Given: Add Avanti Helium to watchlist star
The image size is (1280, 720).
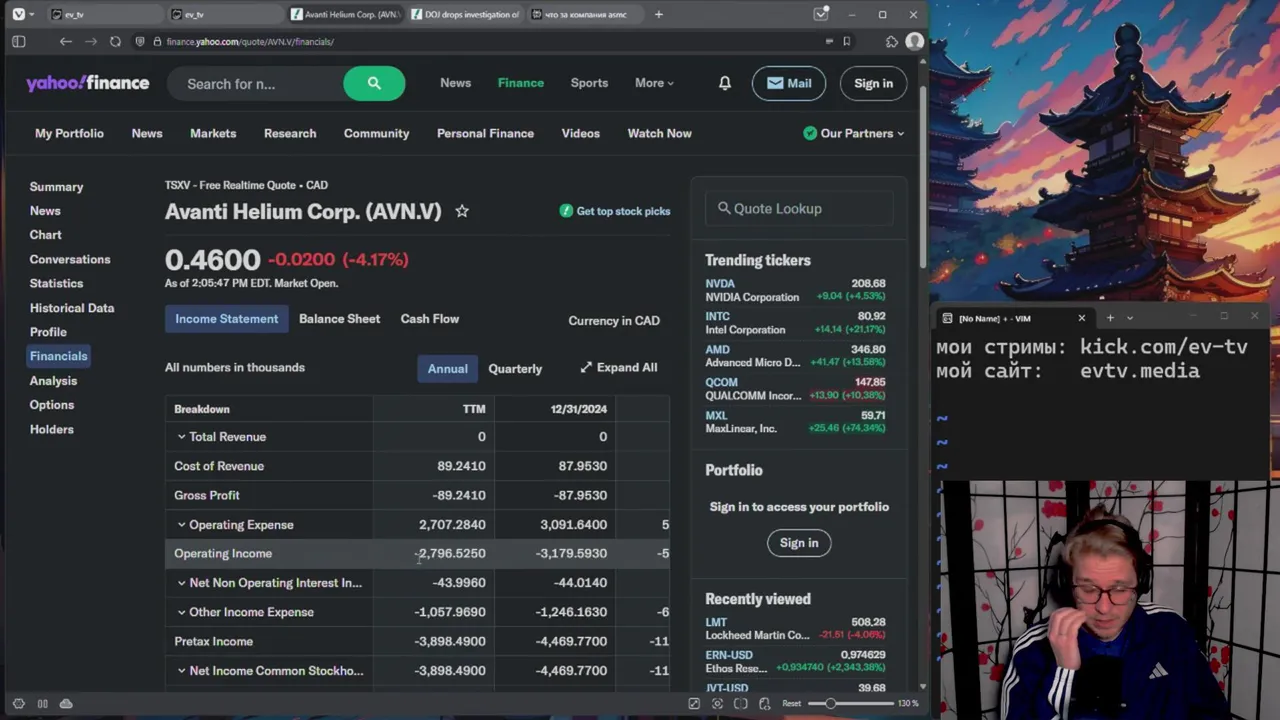Looking at the screenshot, I should coord(461,211).
